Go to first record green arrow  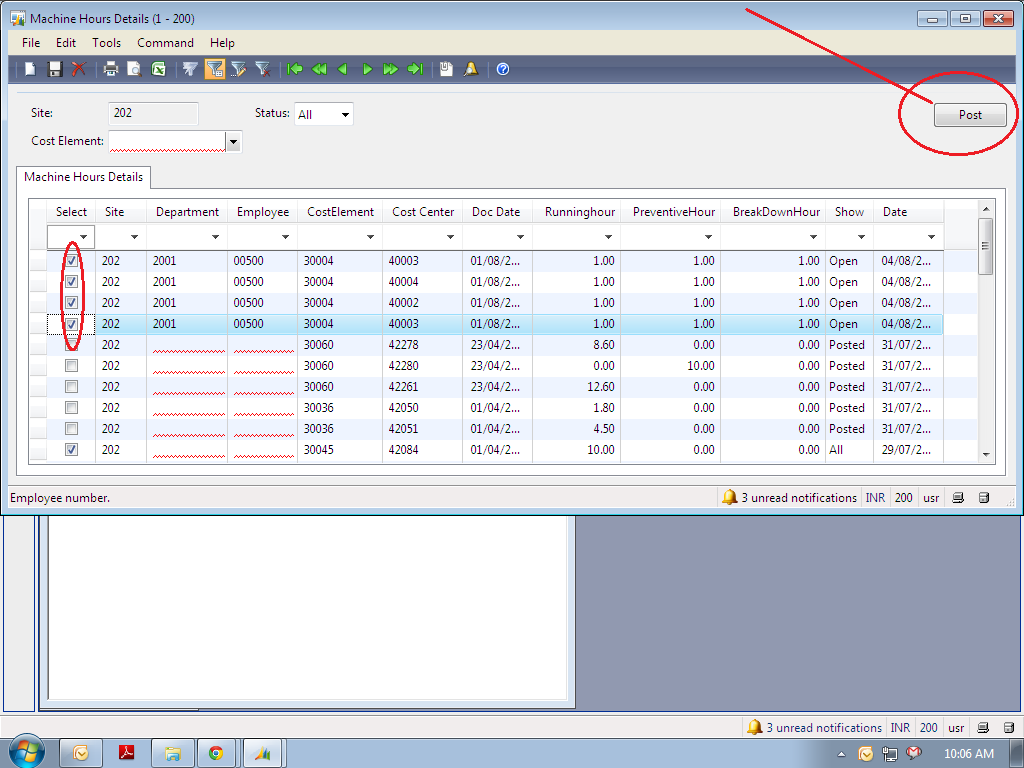coord(295,69)
